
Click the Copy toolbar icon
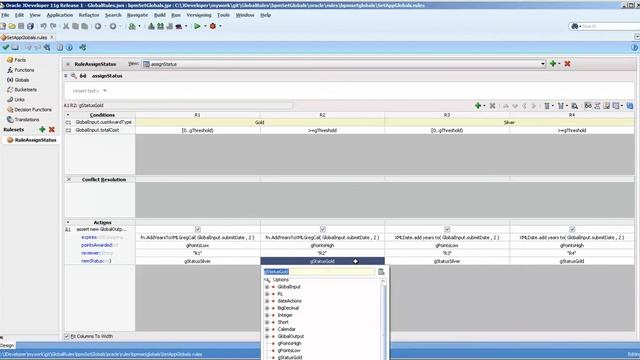point(76,26)
